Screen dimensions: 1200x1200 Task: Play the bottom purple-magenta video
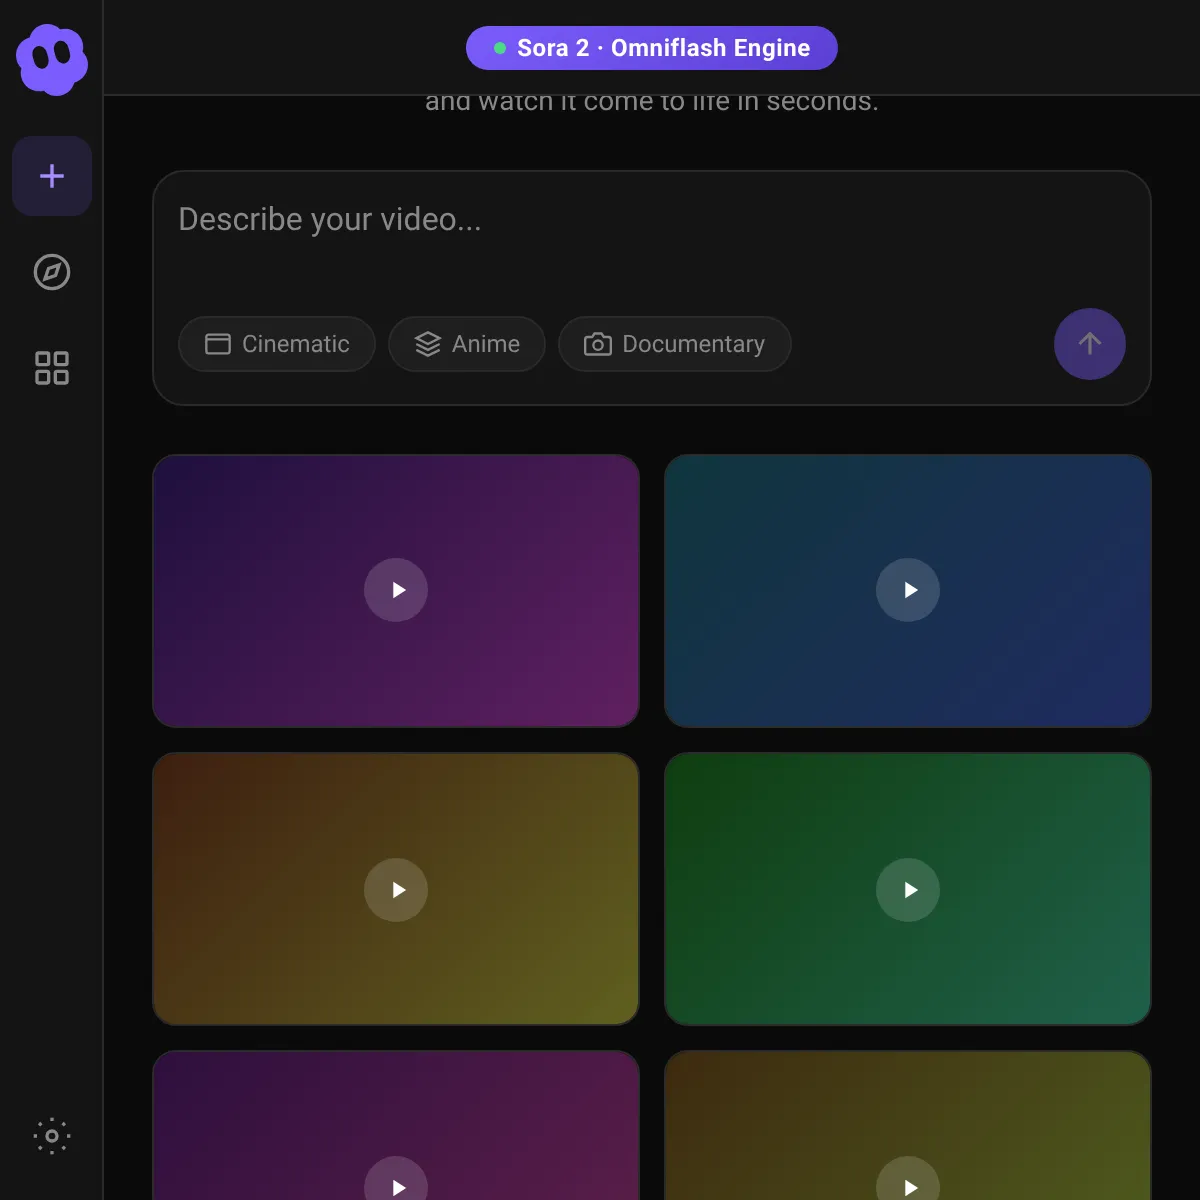(x=396, y=1180)
